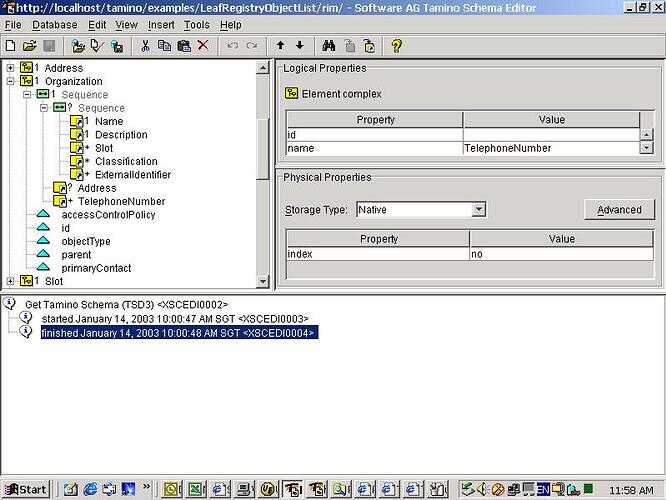The width and height of the screenshot is (666, 500).
Task: Click the red X Delete icon
Action: 203,45
